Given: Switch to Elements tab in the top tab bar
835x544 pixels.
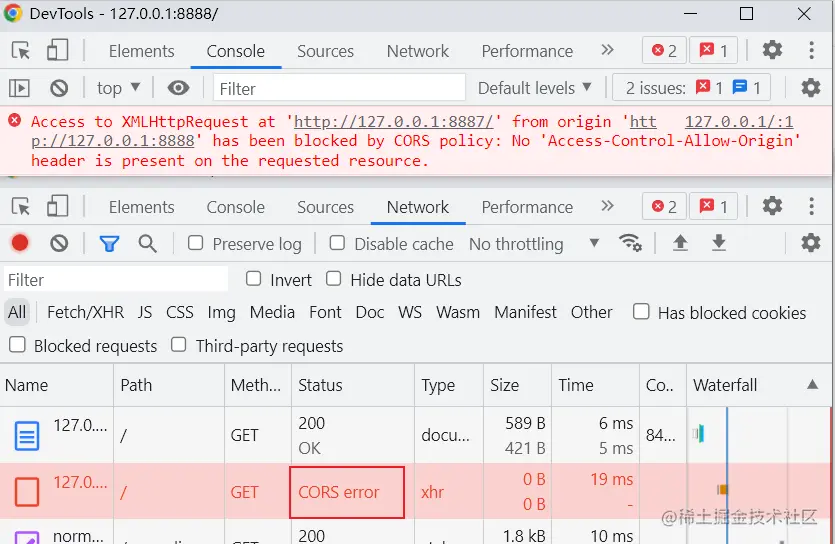Looking at the screenshot, I should tap(142, 51).
